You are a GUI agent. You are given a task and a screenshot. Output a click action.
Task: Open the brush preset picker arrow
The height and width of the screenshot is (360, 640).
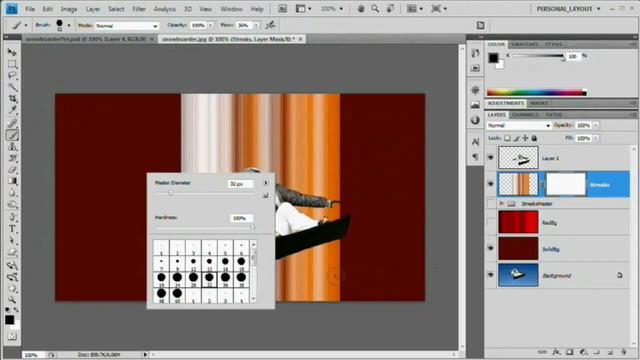(69, 25)
